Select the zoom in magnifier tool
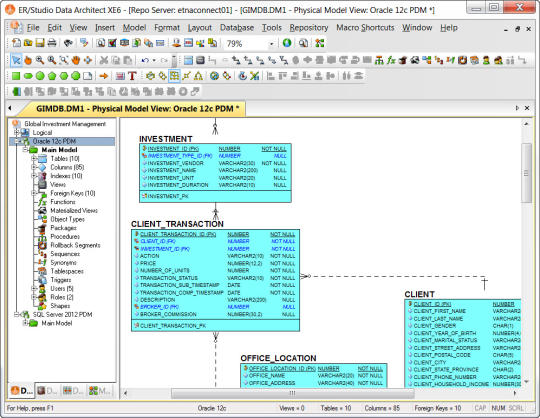 pos(40,60)
